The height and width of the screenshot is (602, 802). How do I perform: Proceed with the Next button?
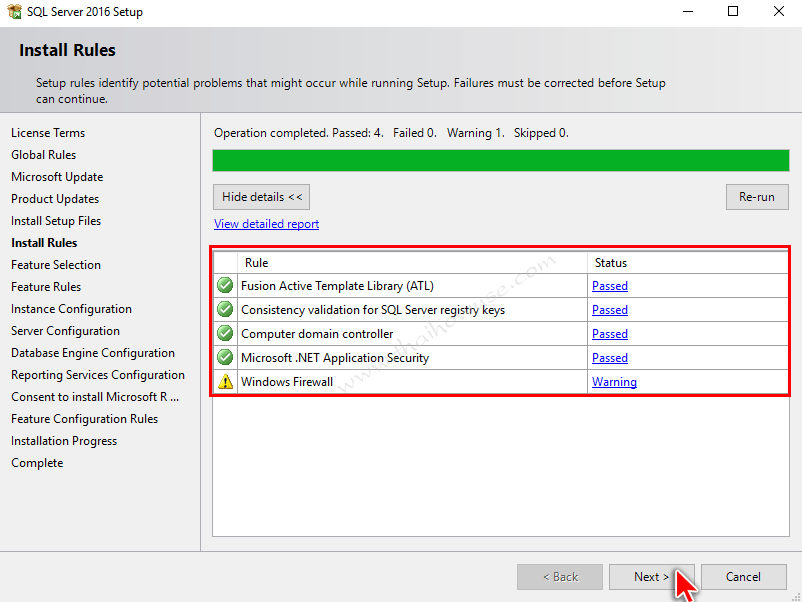coord(652,577)
